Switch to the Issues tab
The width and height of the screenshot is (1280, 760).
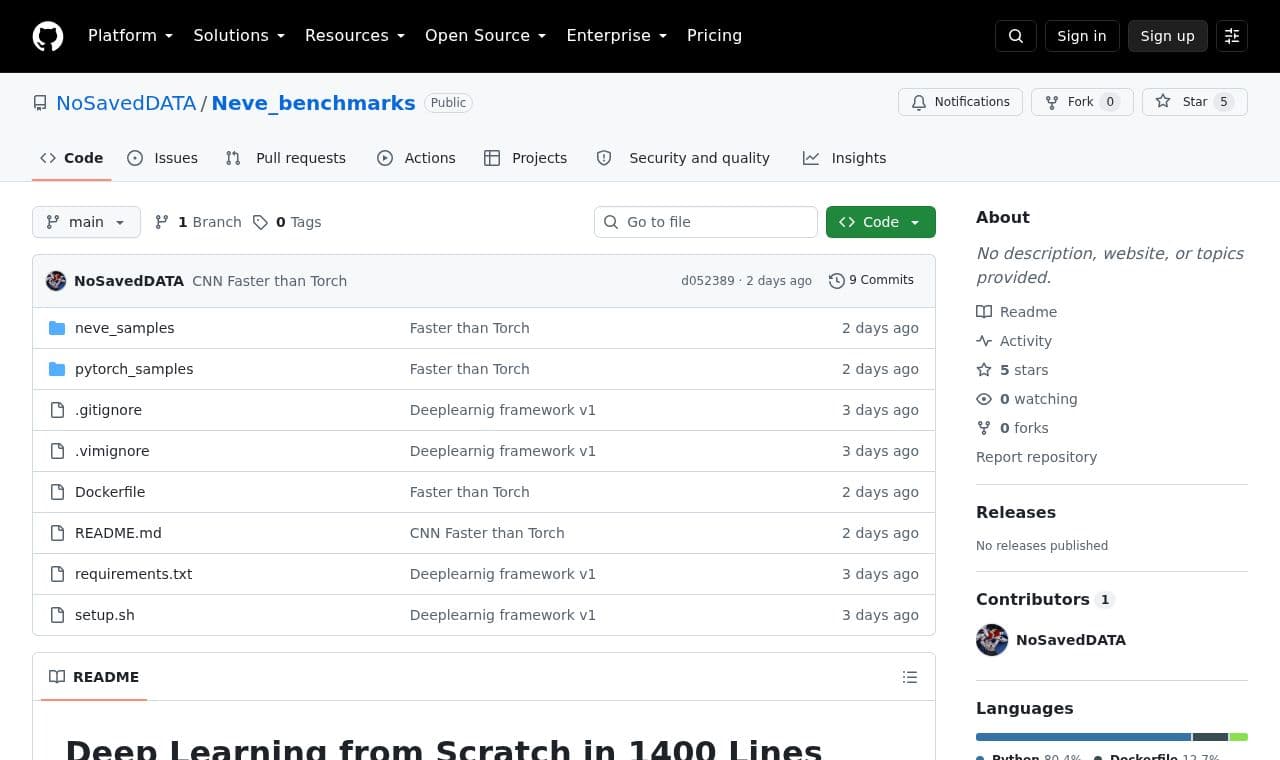click(163, 158)
